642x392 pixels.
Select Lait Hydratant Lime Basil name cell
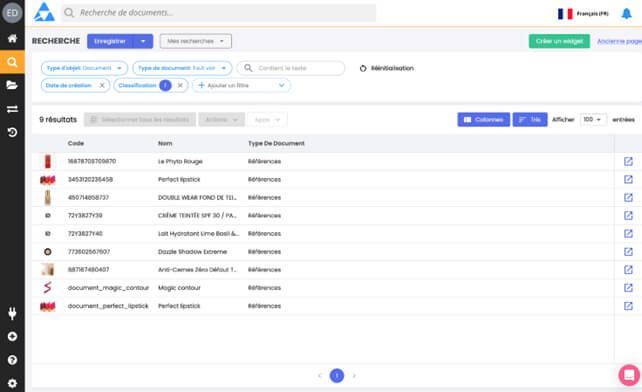point(199,233)
